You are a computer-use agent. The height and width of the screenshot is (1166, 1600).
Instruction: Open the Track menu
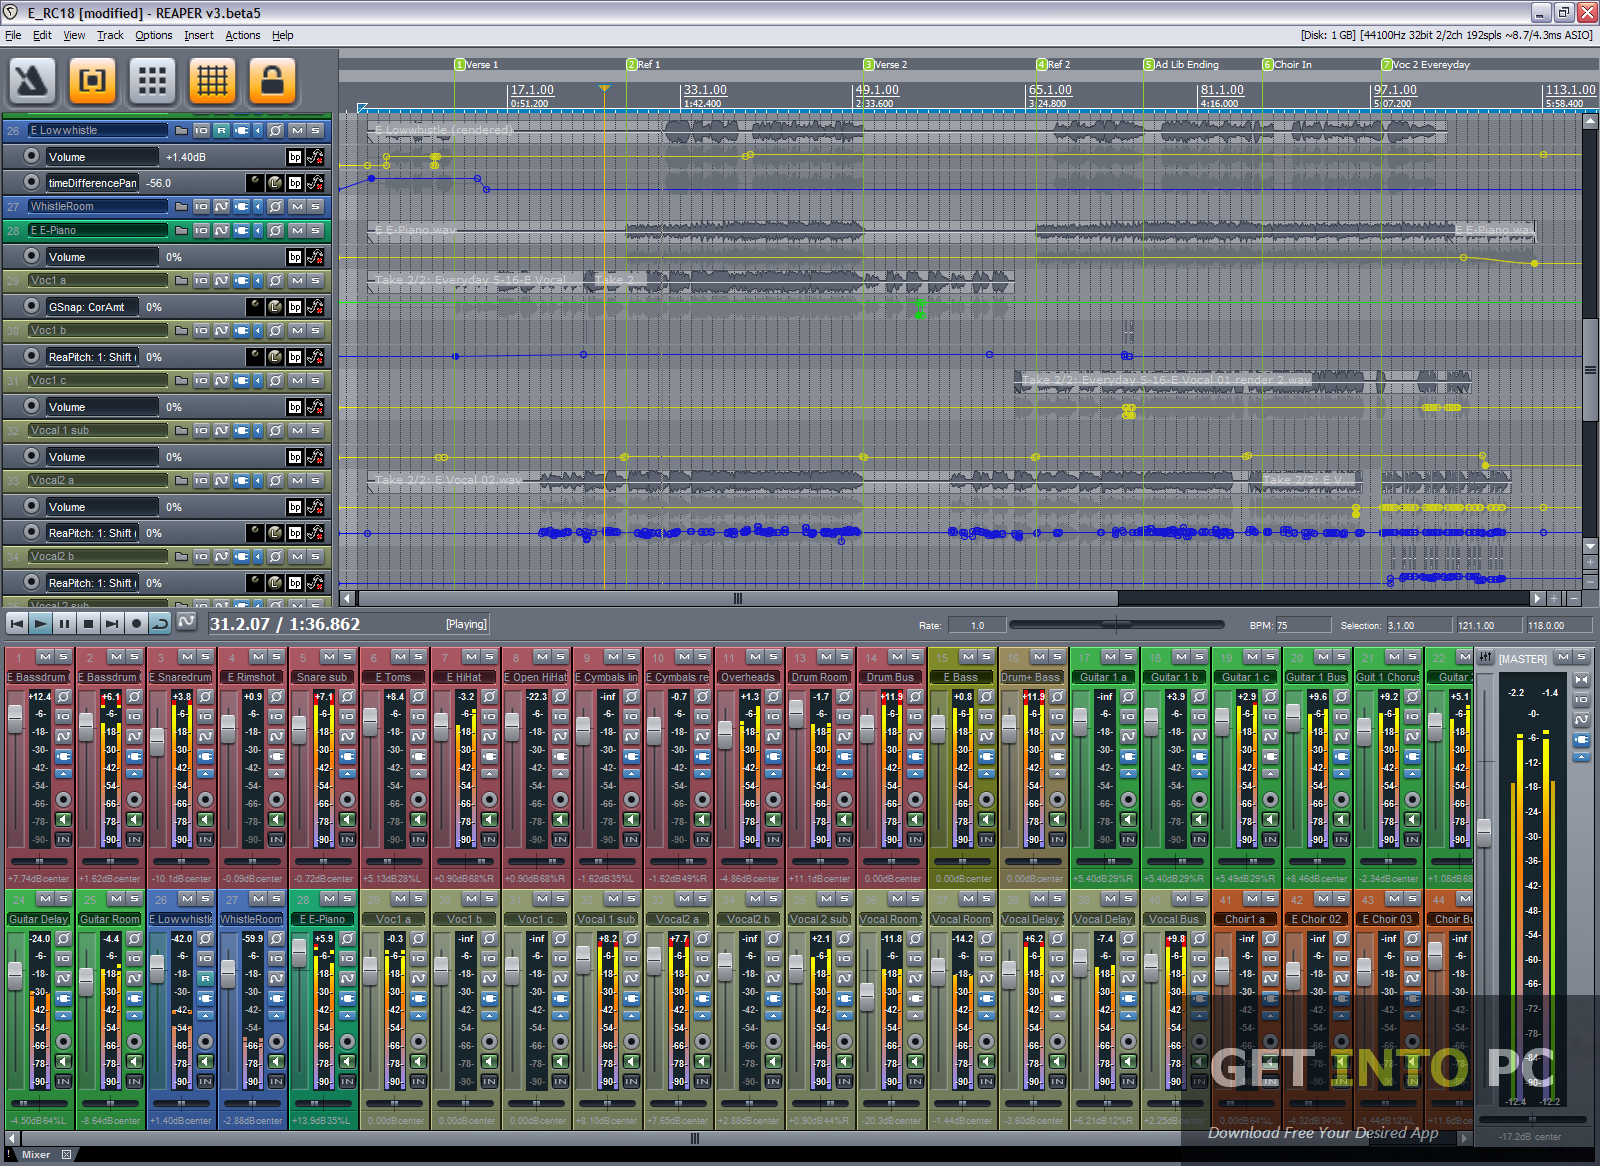coord(110,35)
